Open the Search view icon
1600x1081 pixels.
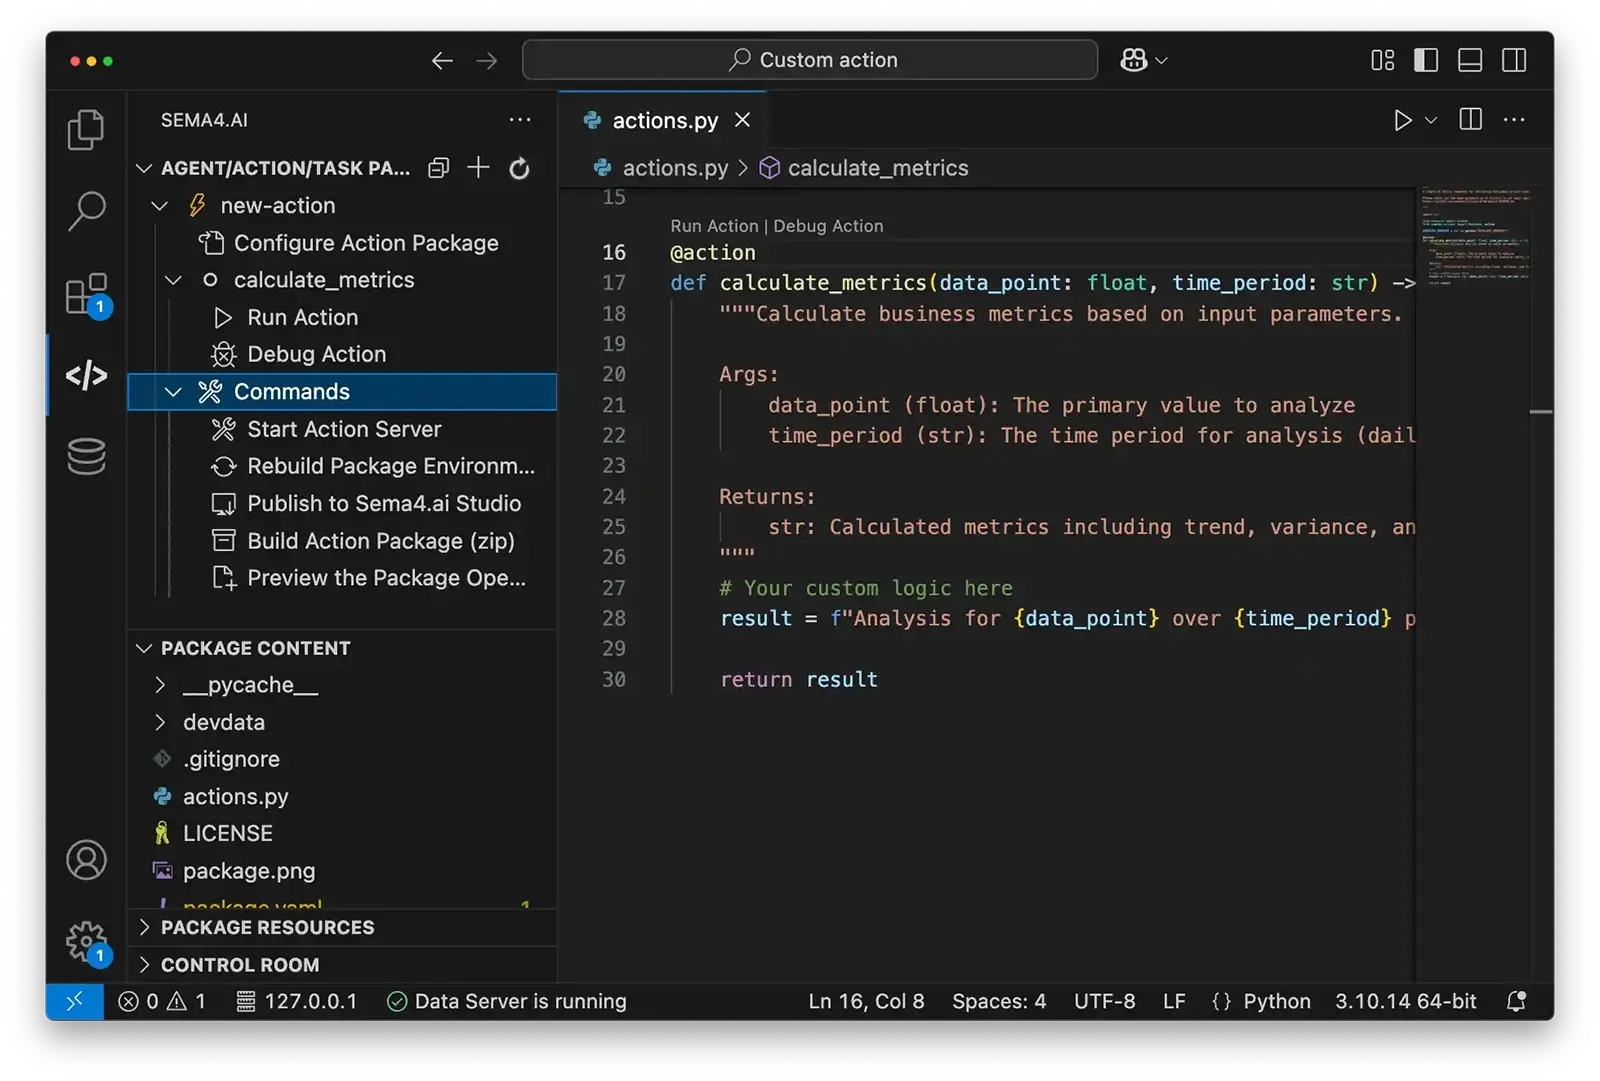[86, 211]
